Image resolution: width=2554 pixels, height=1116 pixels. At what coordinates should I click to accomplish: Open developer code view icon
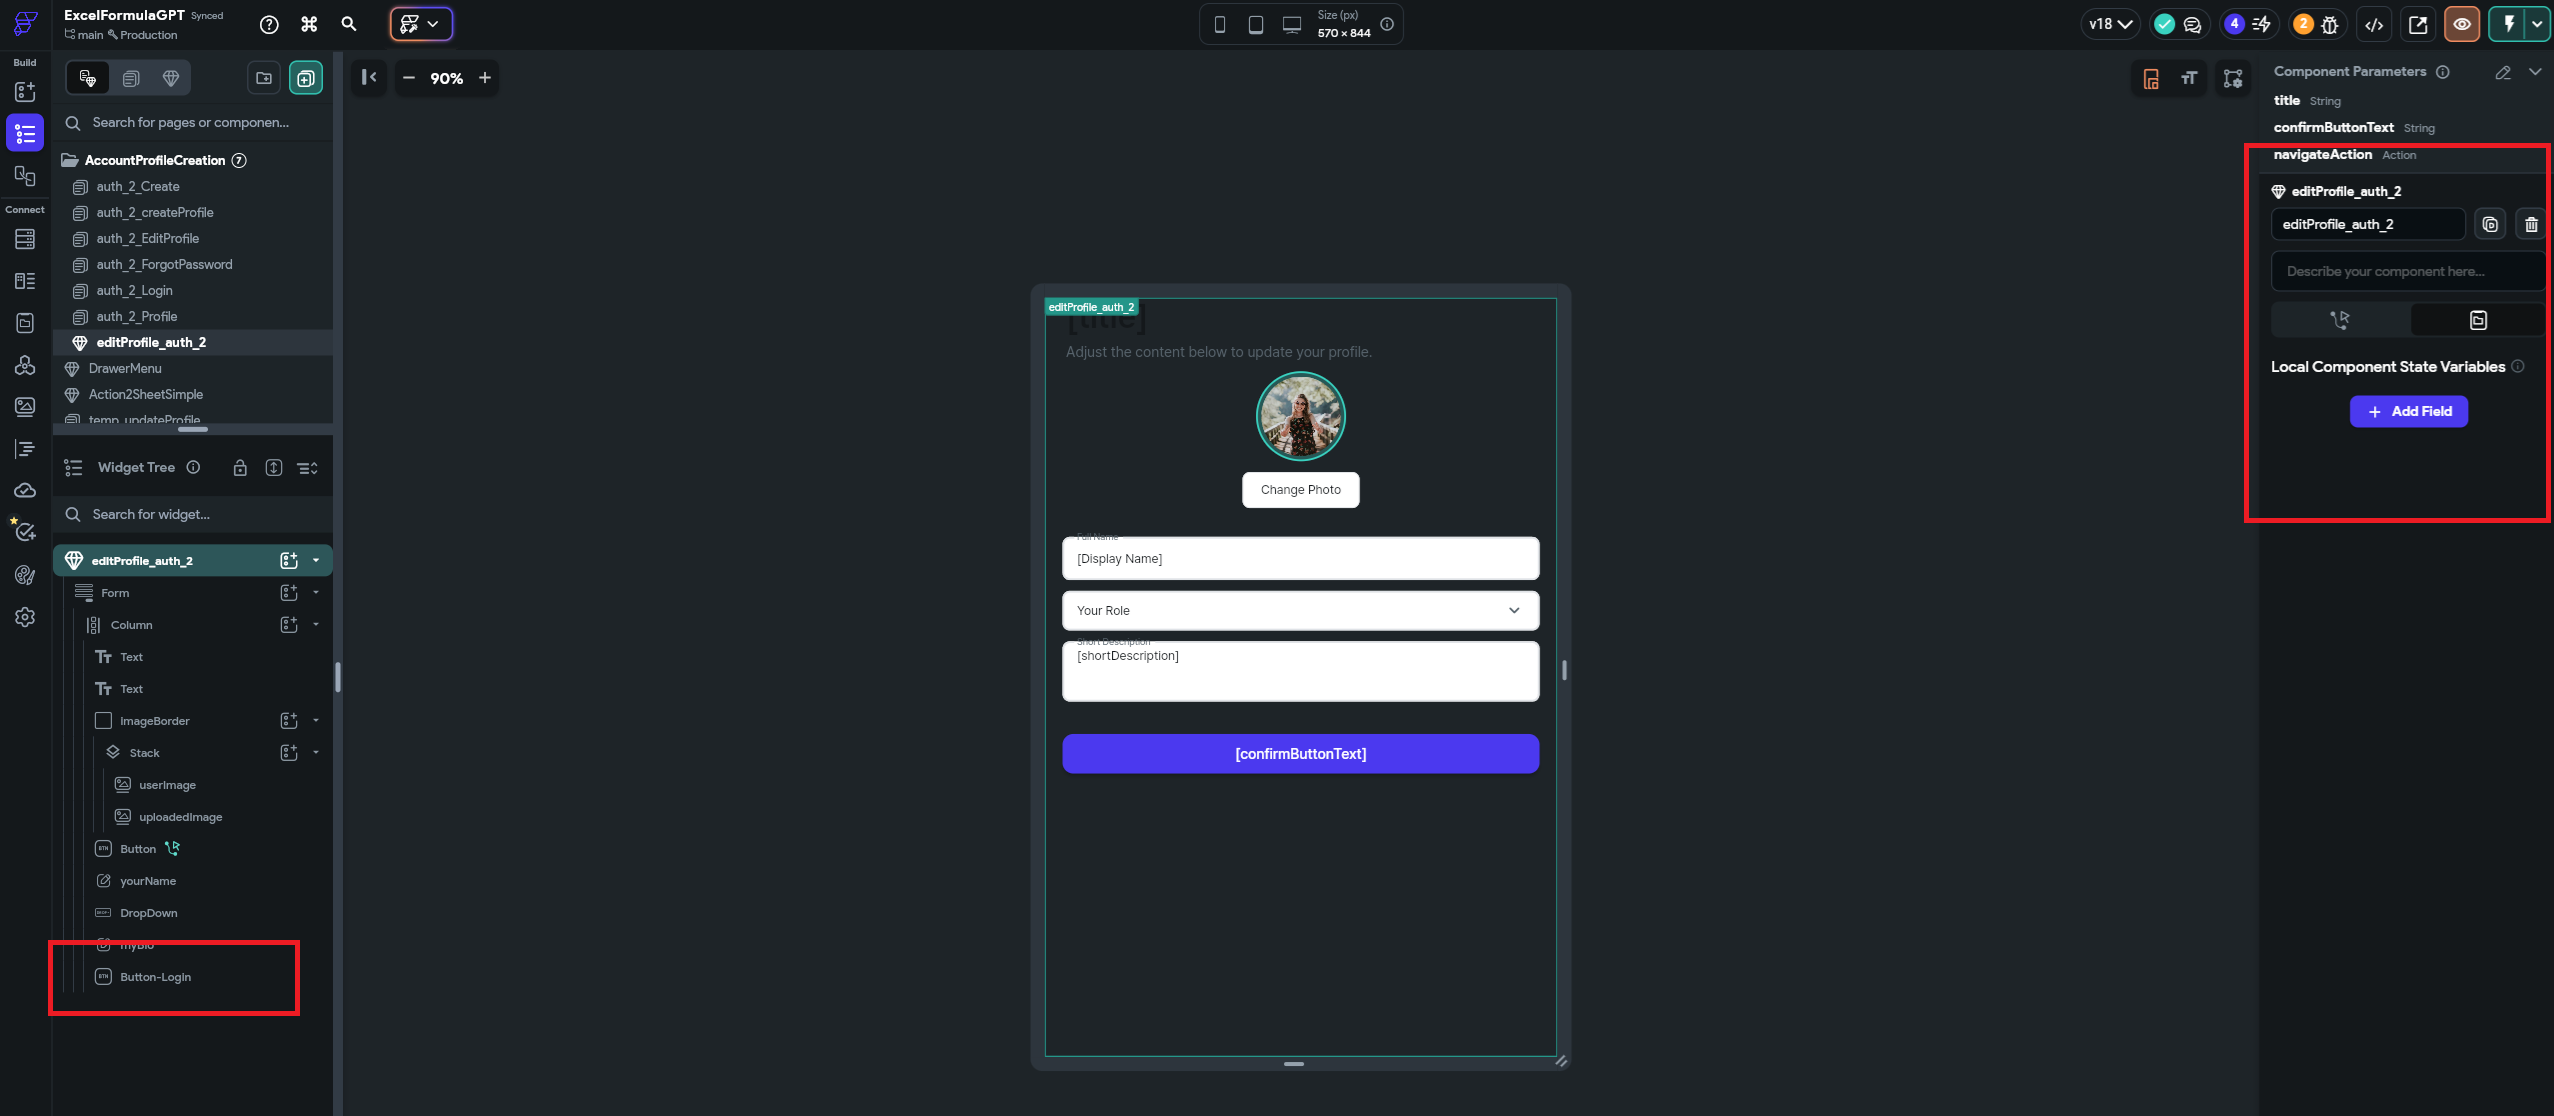click(x=2374, y=25)
